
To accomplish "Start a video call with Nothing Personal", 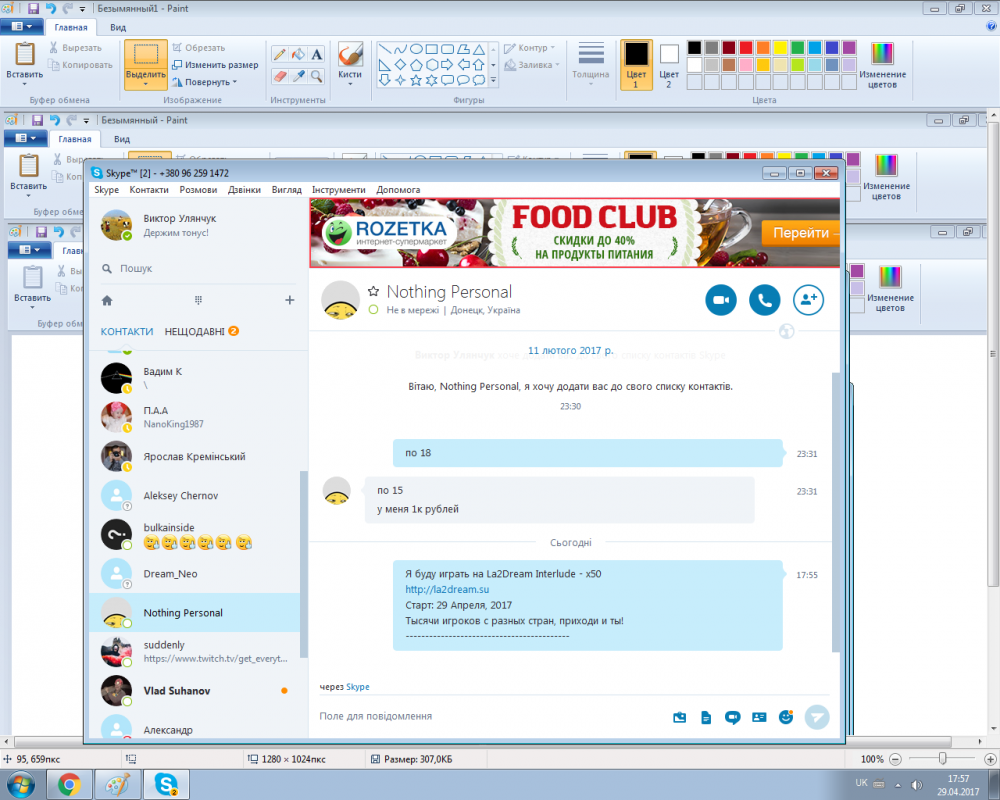I will tap(720, 300).
